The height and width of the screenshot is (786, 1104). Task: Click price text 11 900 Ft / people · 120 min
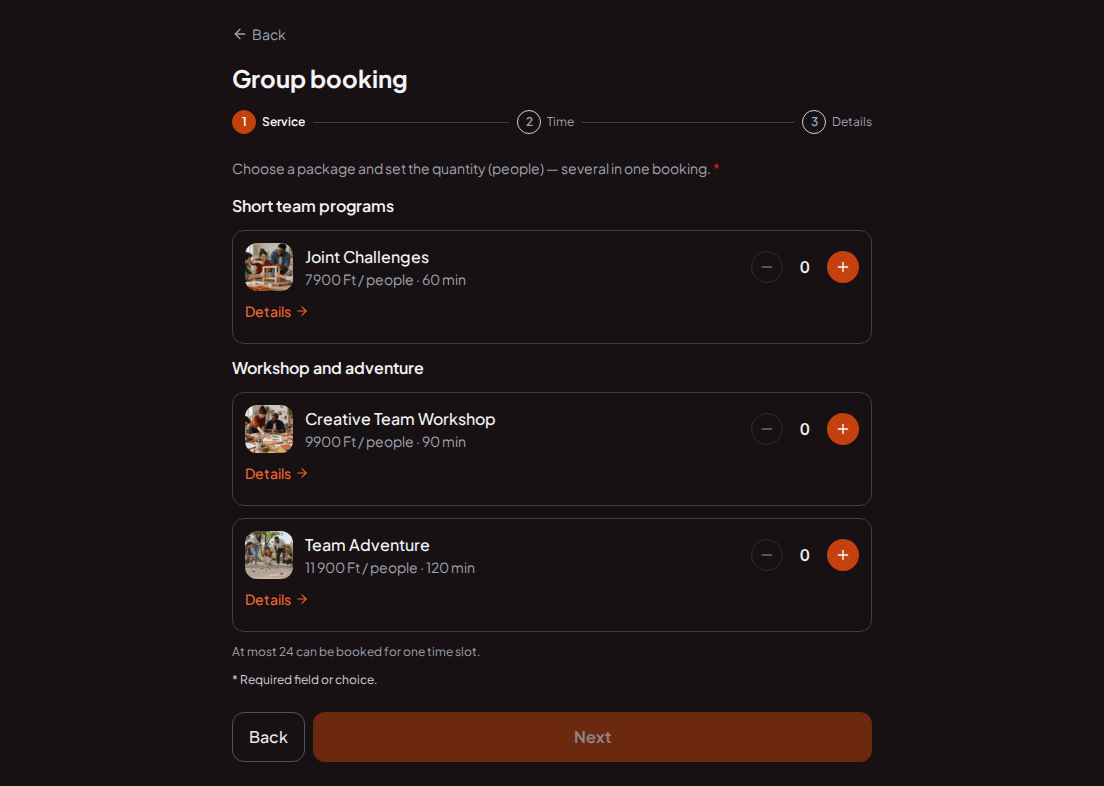pos(389,568)
